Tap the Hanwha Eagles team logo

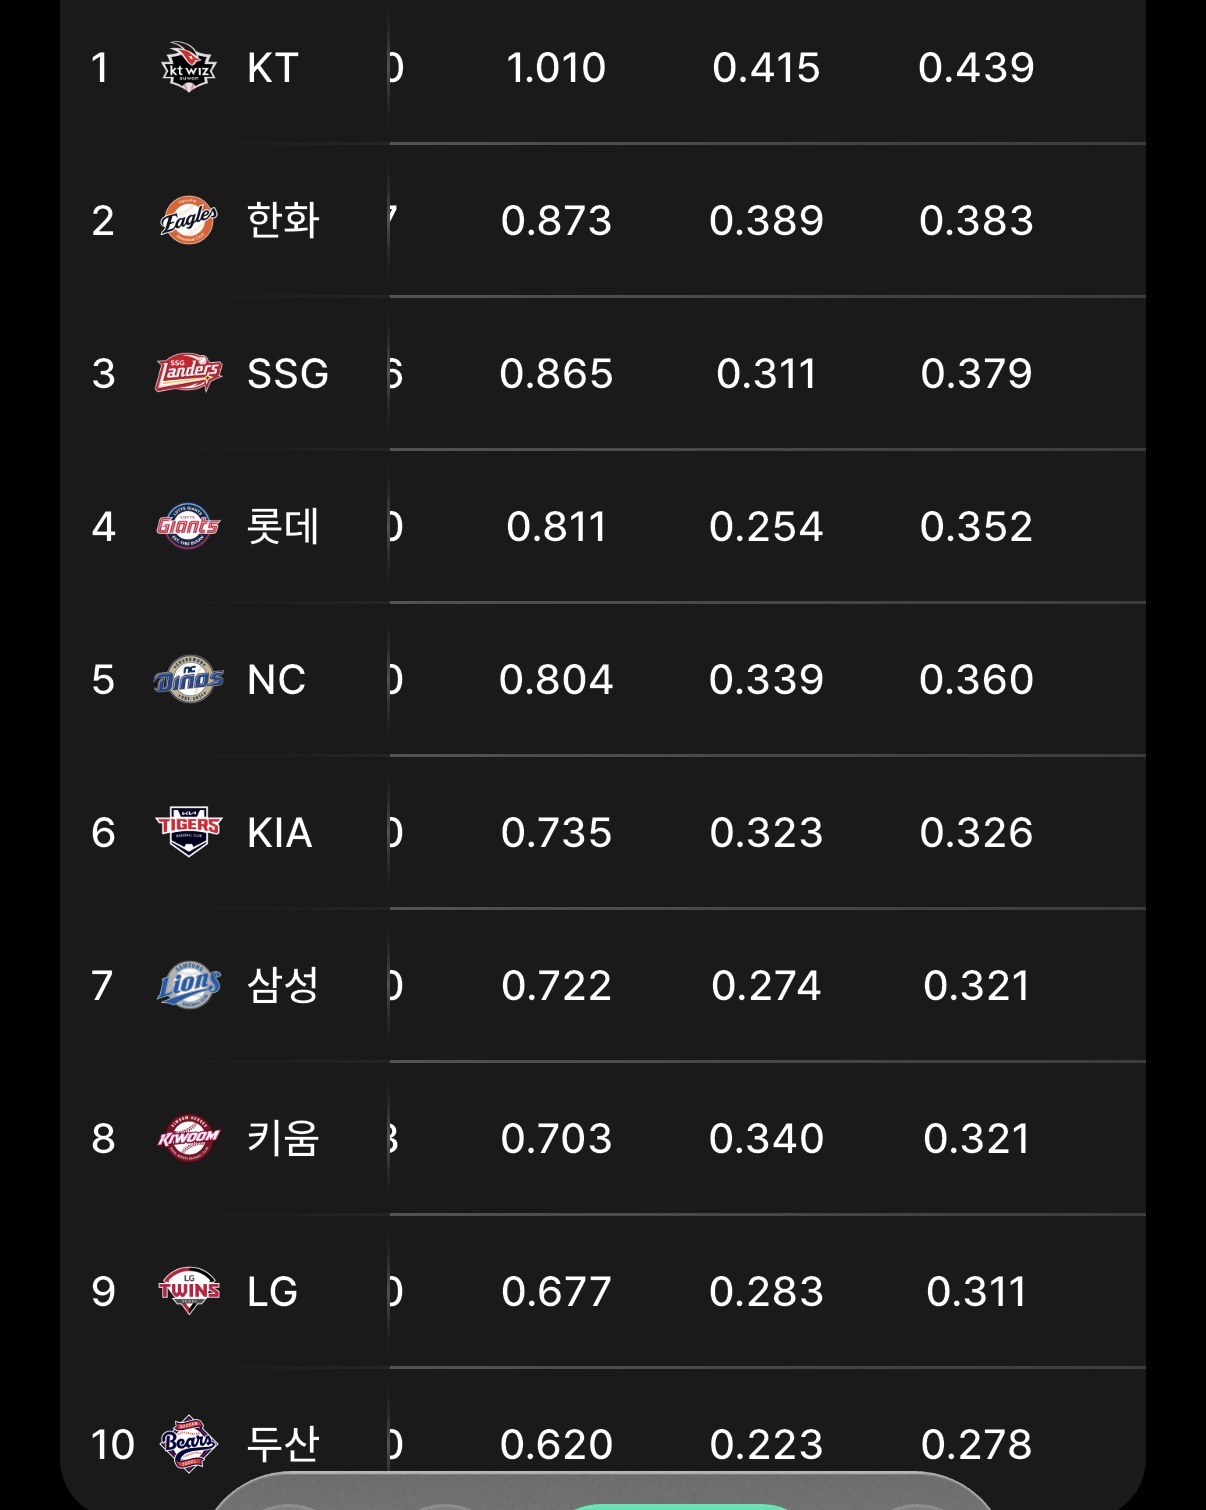point(188,220)
